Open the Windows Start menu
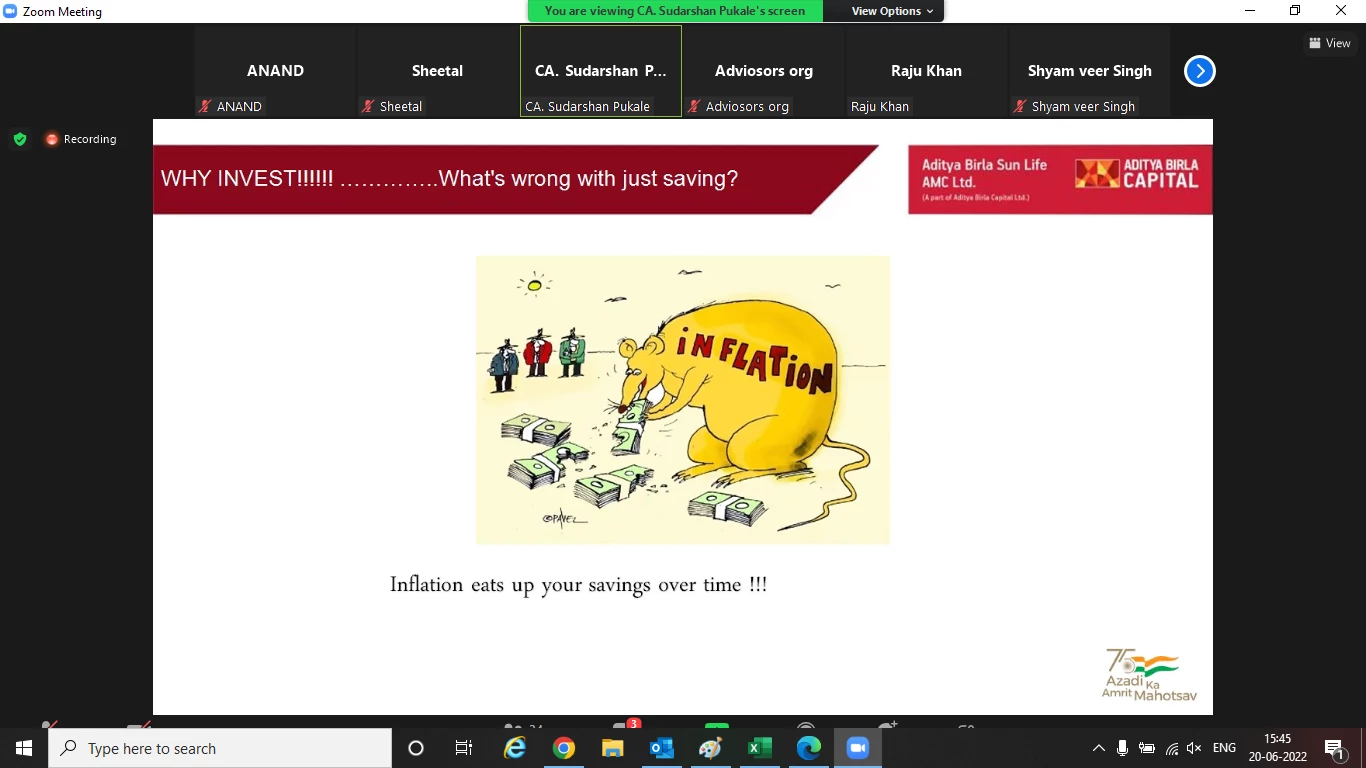The image size is (1366, 768). click(24, 748)
